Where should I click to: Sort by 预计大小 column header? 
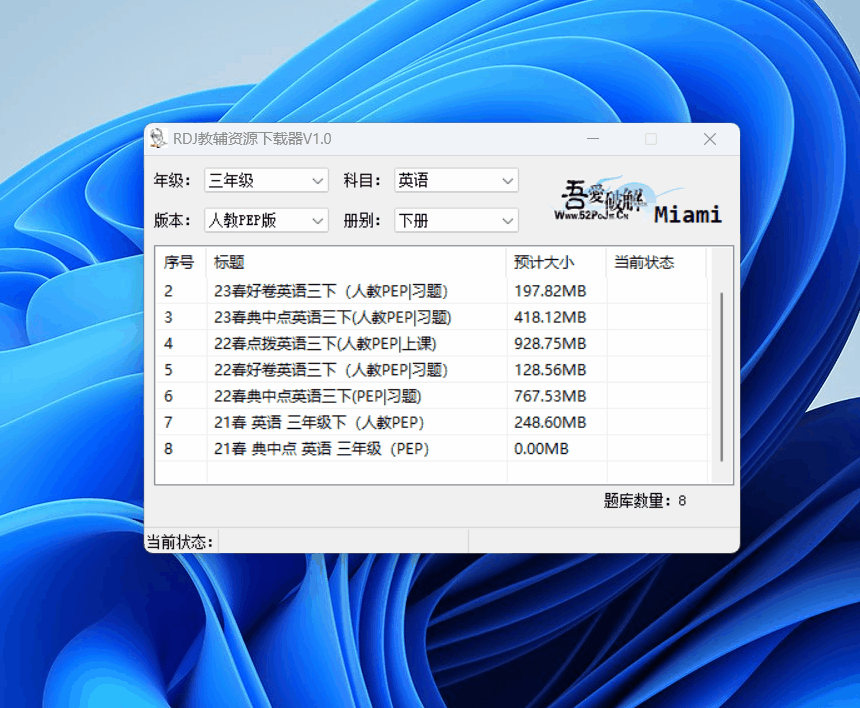coord(556,262)
